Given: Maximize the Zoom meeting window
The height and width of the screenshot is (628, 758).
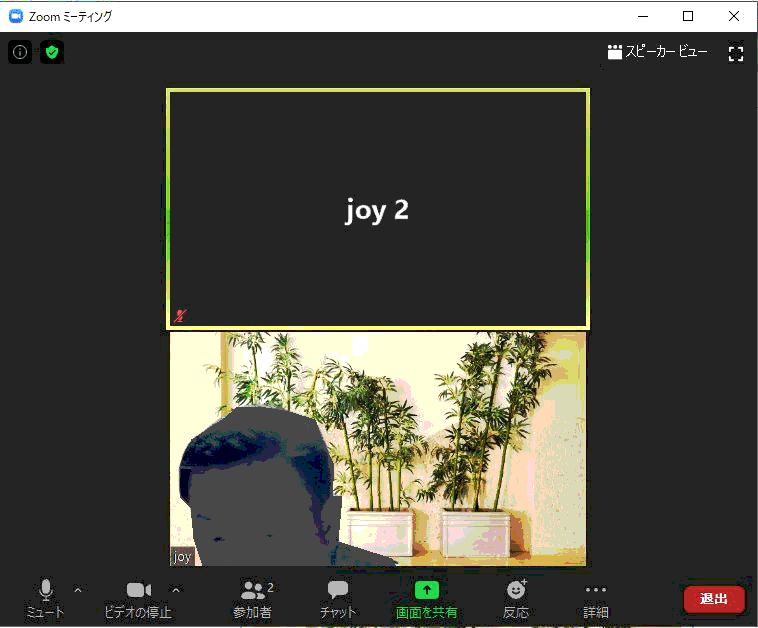Looking at the screenshot, I should click(688, 16).
